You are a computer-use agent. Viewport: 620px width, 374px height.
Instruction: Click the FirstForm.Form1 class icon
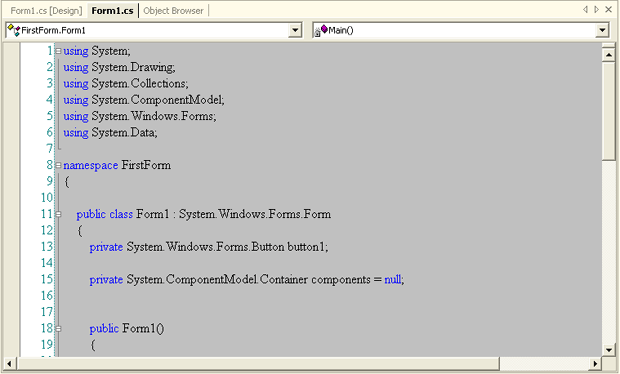pyautogui.click(x=13, y=30)
